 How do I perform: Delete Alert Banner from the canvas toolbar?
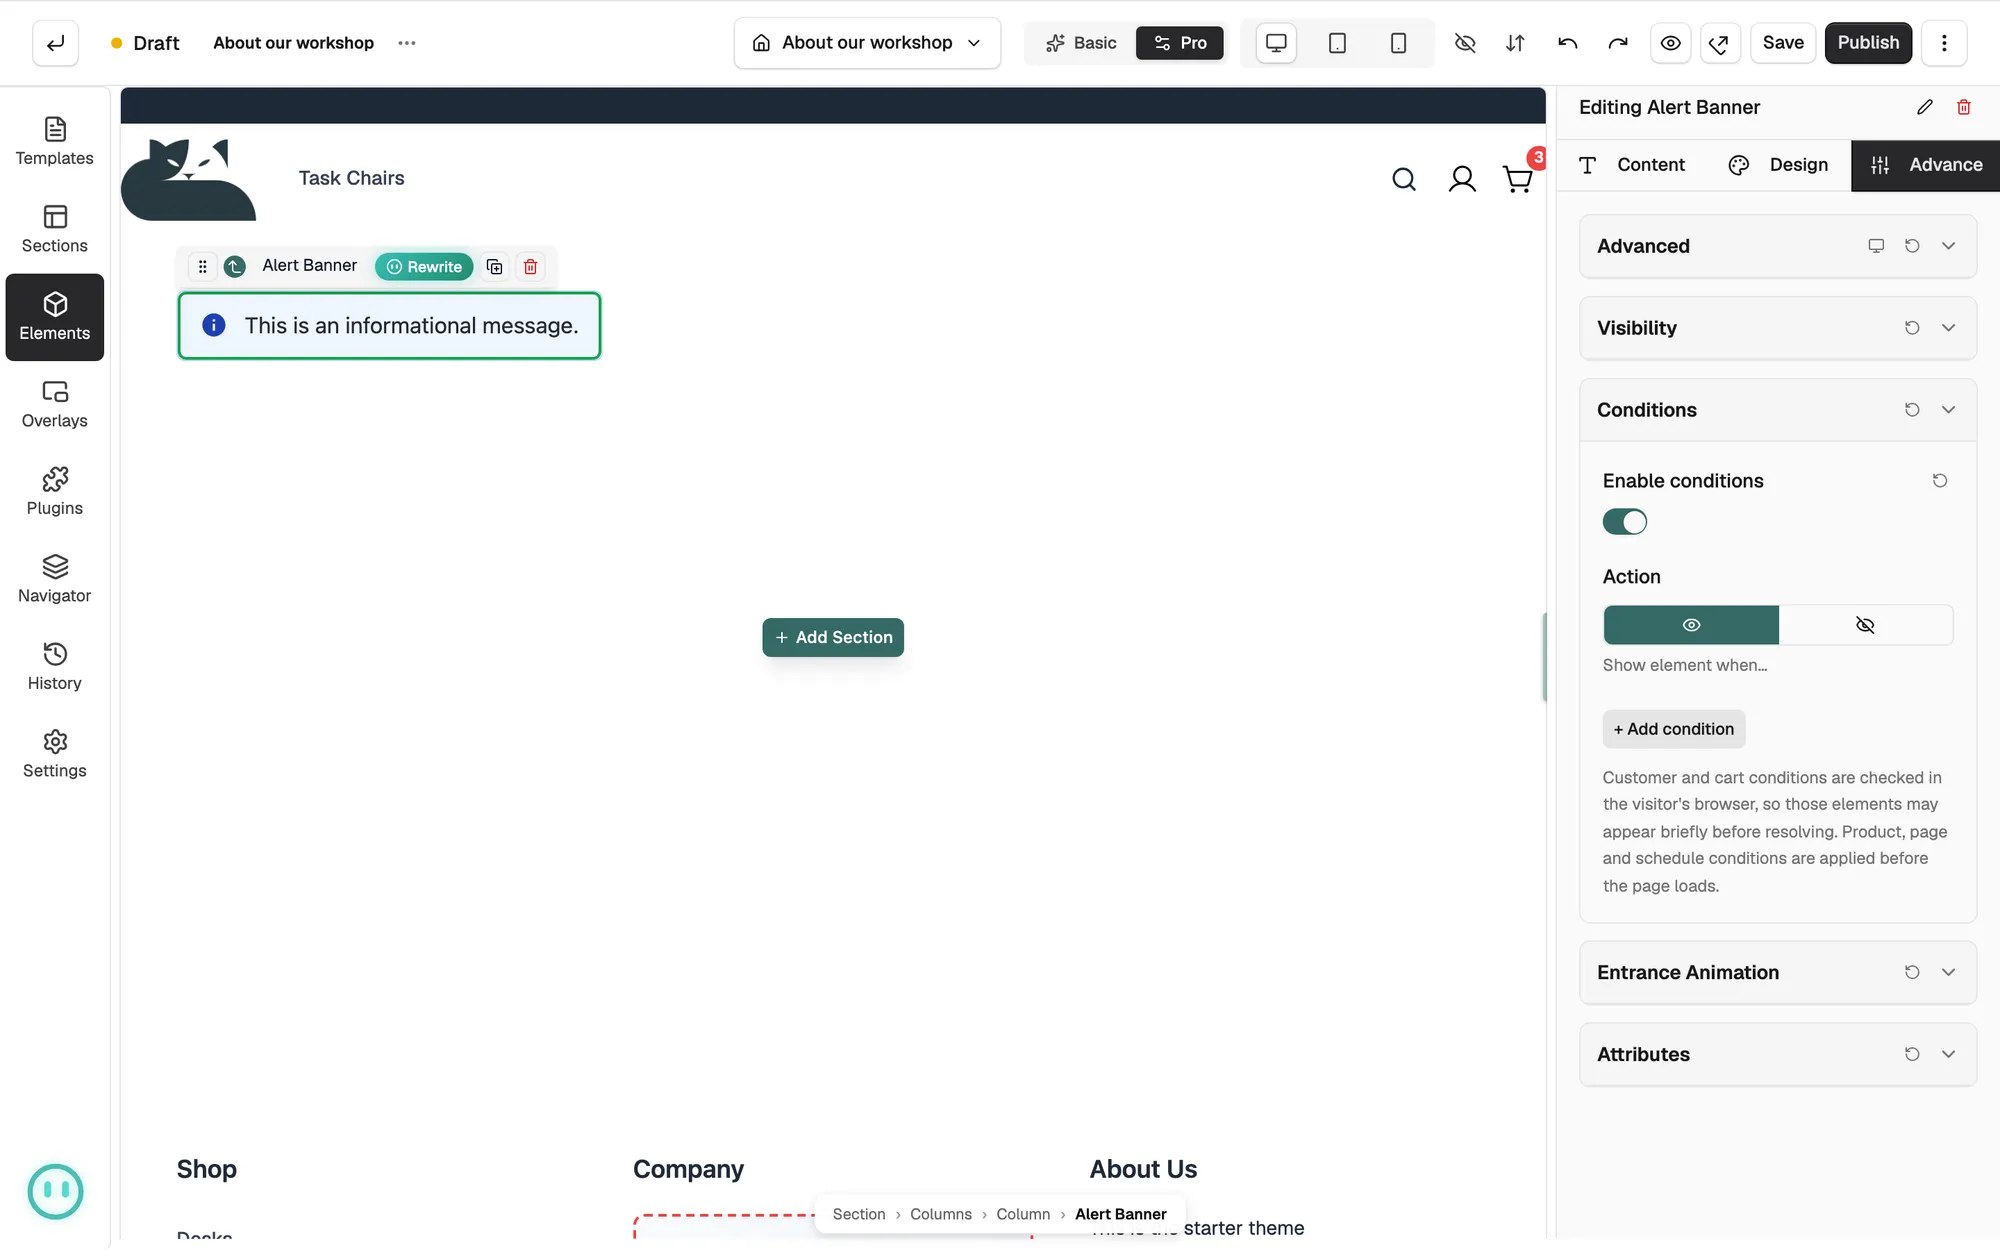(531, 266)
